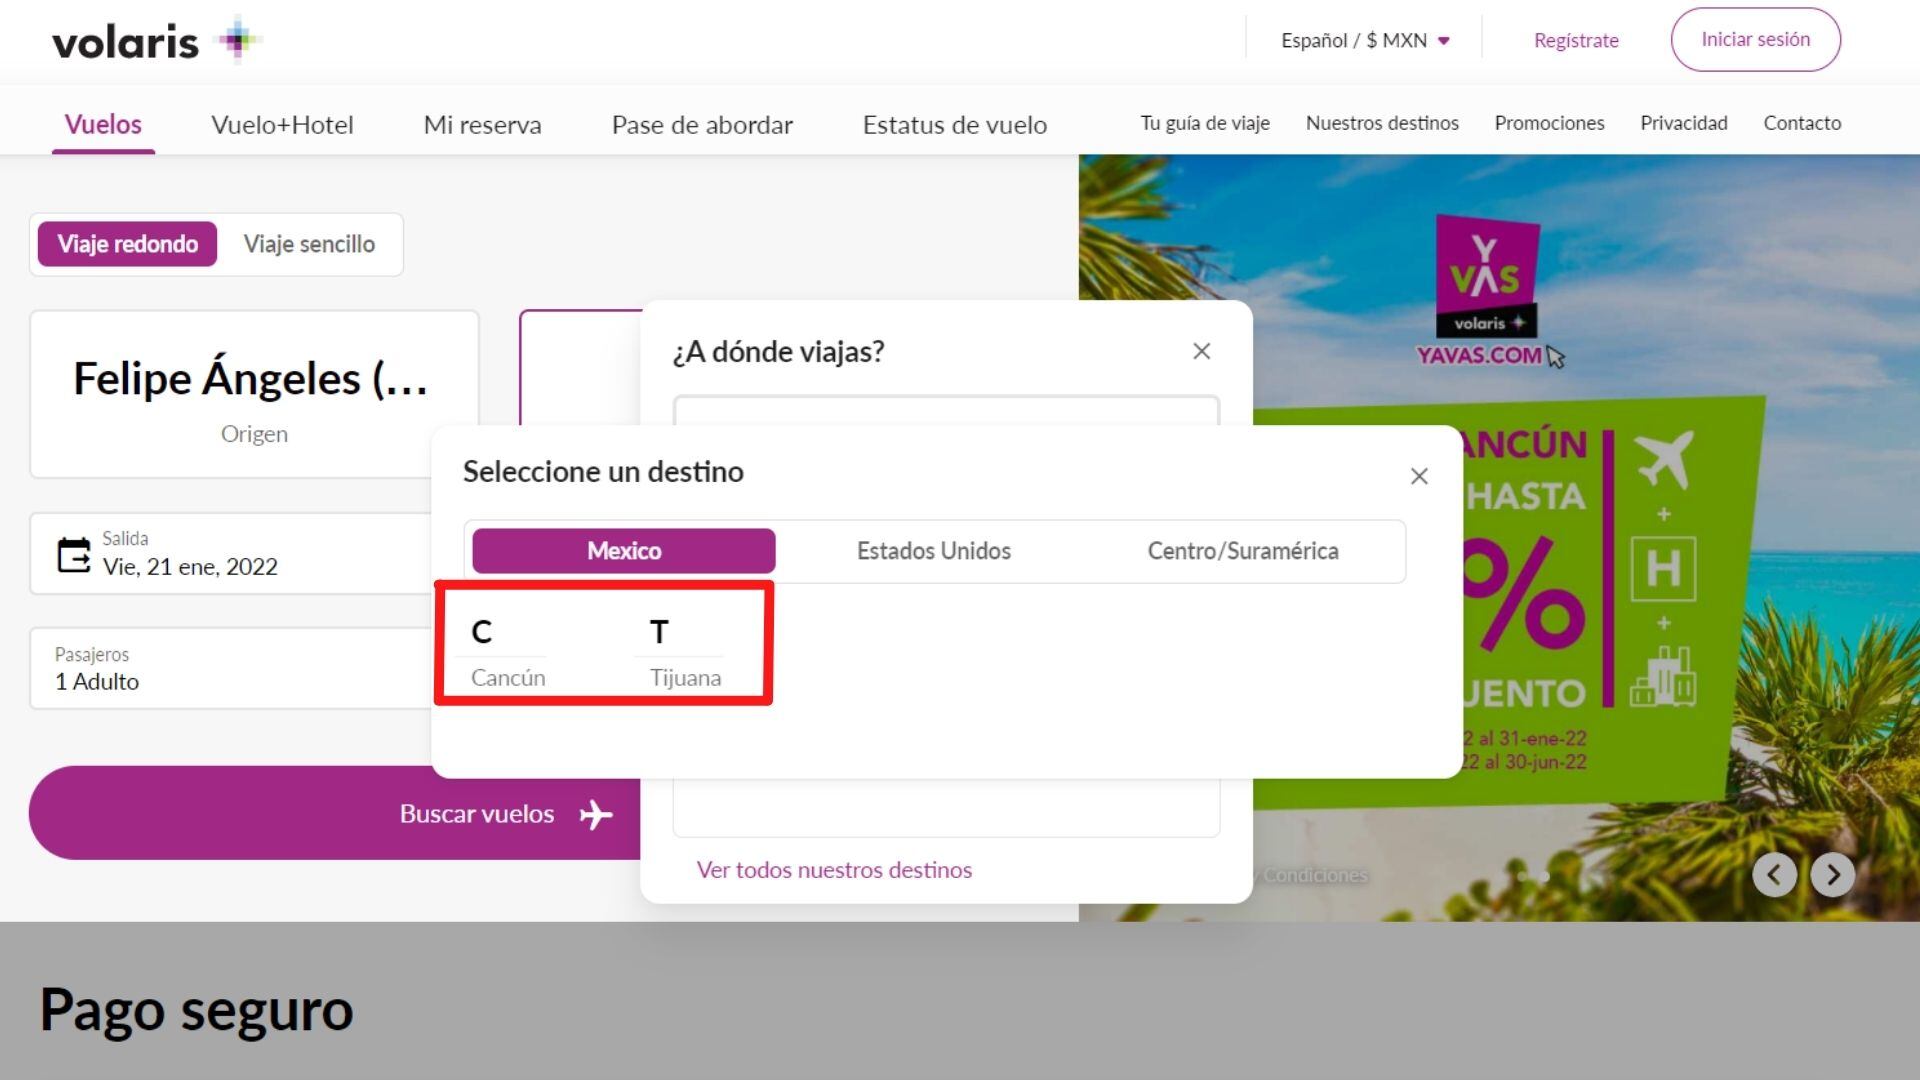
Task: Go to next banner slide
Action: pos(1832,875)
